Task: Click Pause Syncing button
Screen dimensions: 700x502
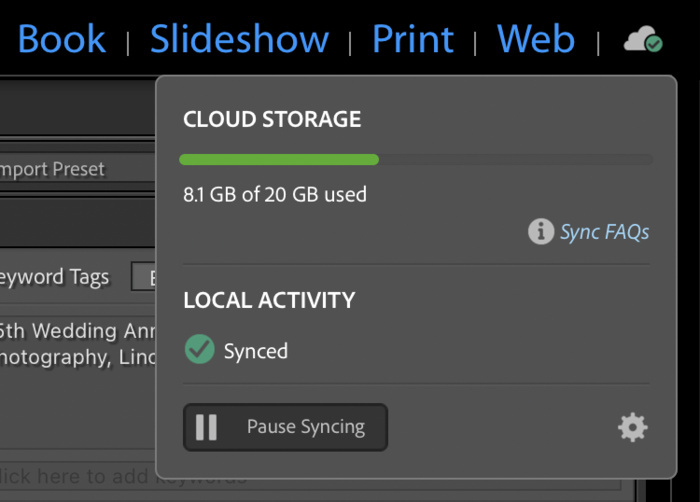Action: coord(285,427)
